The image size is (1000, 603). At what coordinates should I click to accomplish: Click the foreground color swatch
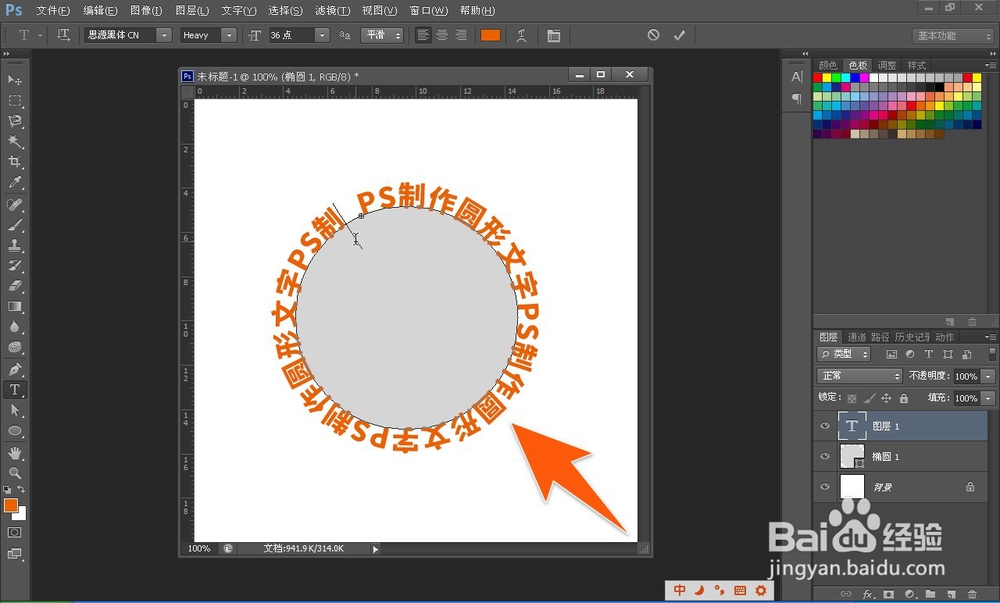click(11, 505)
